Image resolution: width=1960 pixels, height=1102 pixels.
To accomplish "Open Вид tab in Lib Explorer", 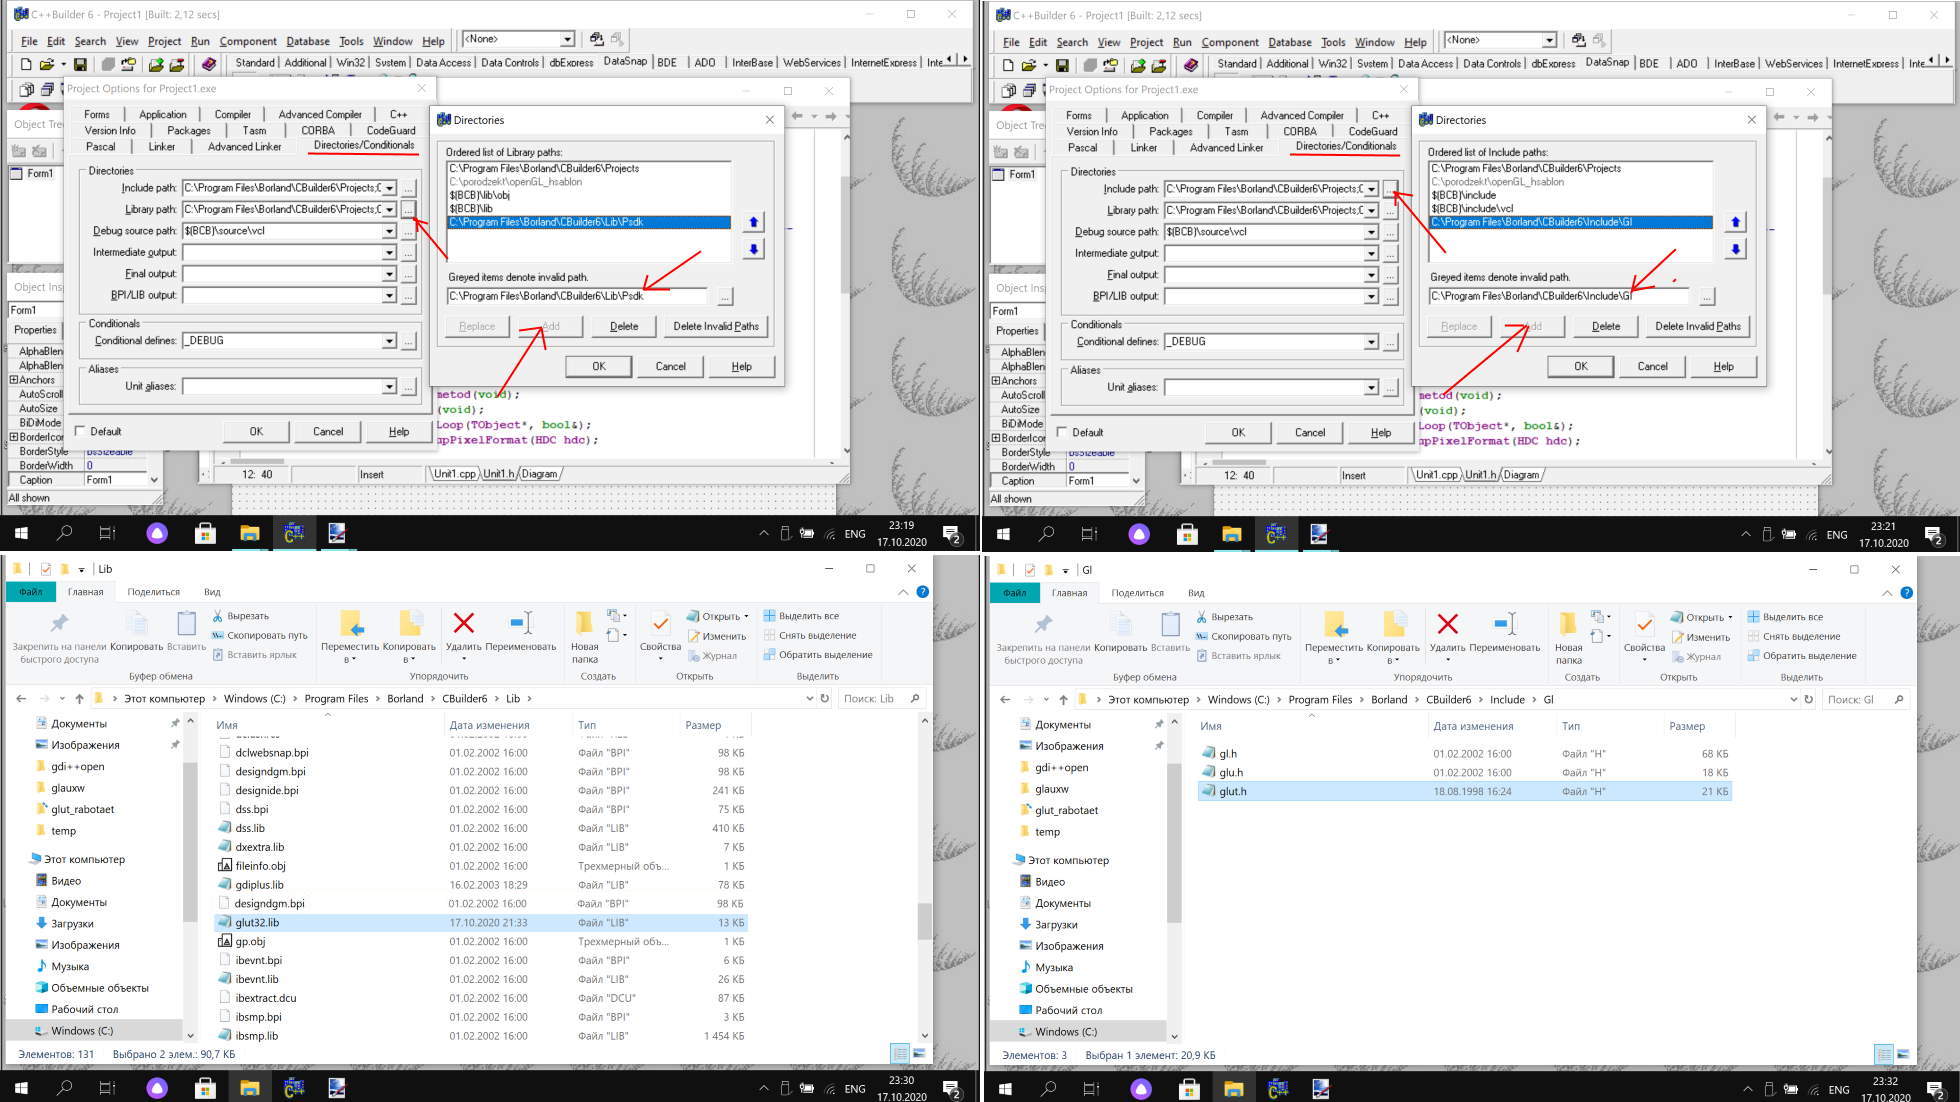I will click(x=212, y=592).
